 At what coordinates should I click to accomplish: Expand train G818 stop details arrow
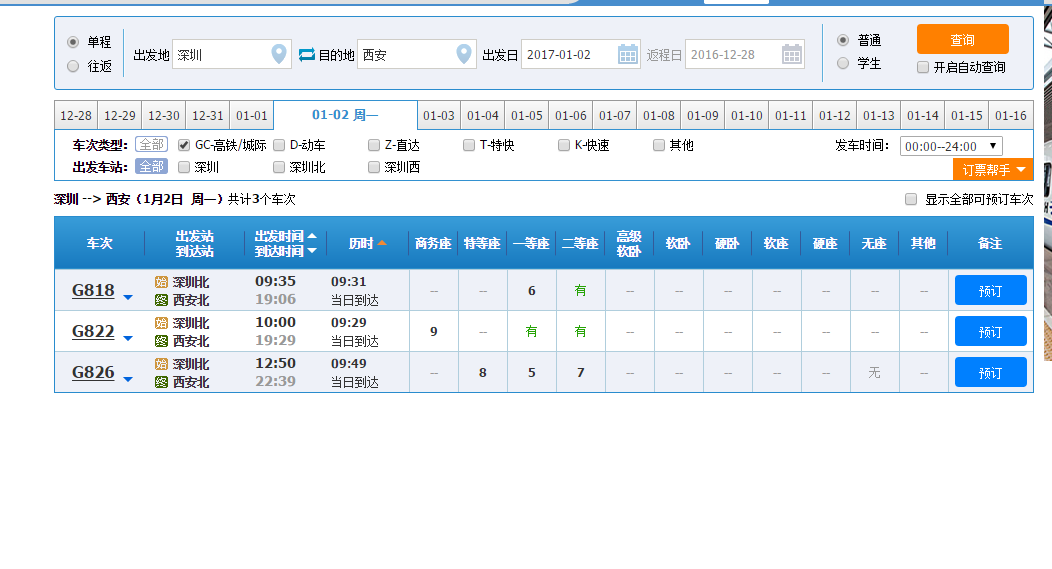point(127,297)
